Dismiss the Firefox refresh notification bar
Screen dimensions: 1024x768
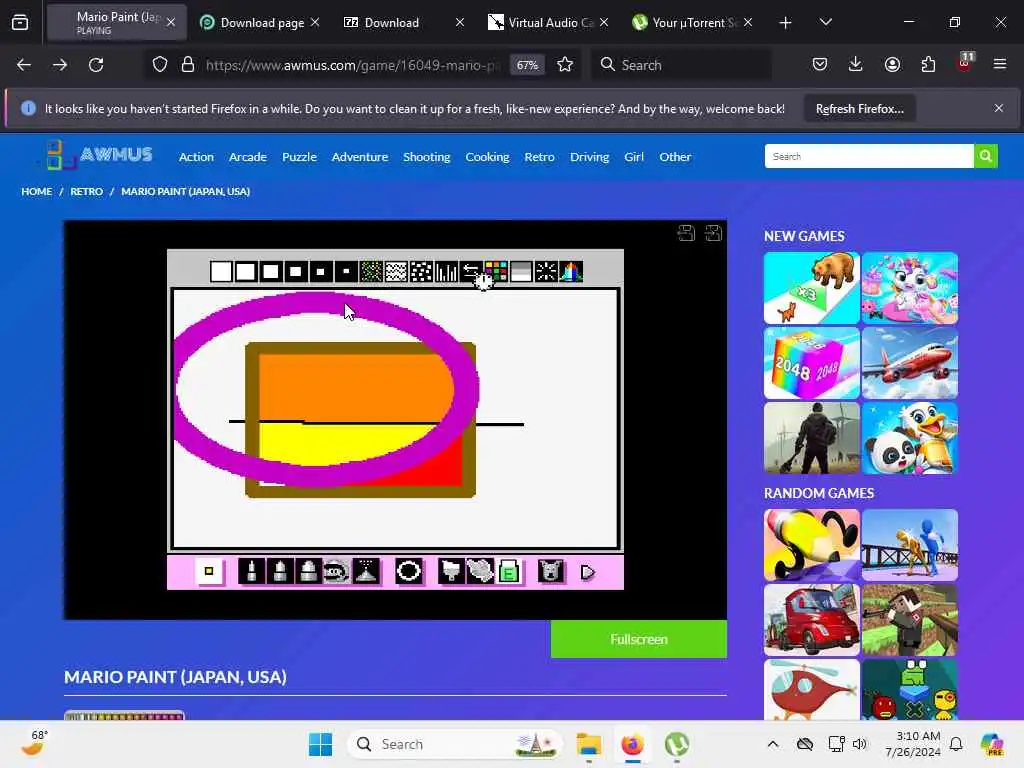click(x=999, y=108)
